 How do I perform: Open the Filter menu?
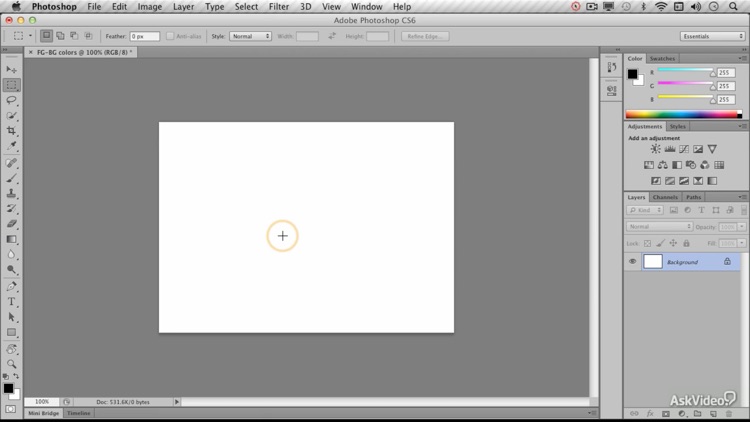point(278,7)
